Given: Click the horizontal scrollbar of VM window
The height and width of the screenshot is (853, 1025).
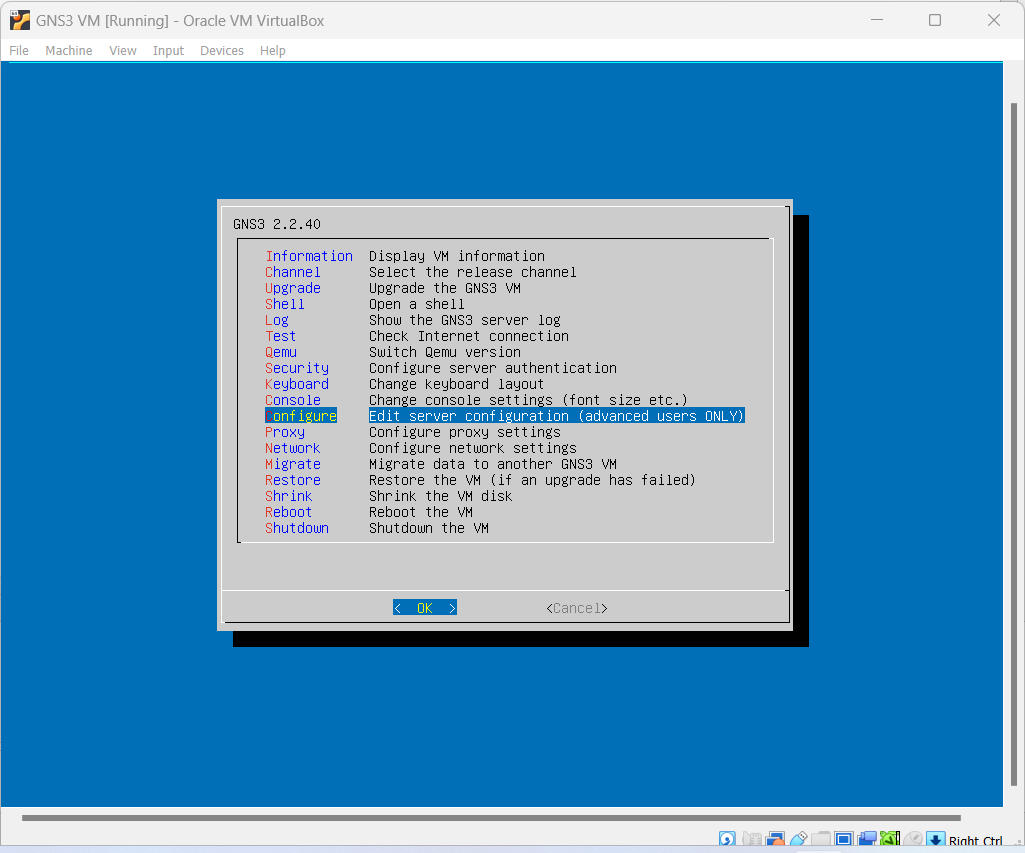Looking at the screenshot, I should coord(491,818).
